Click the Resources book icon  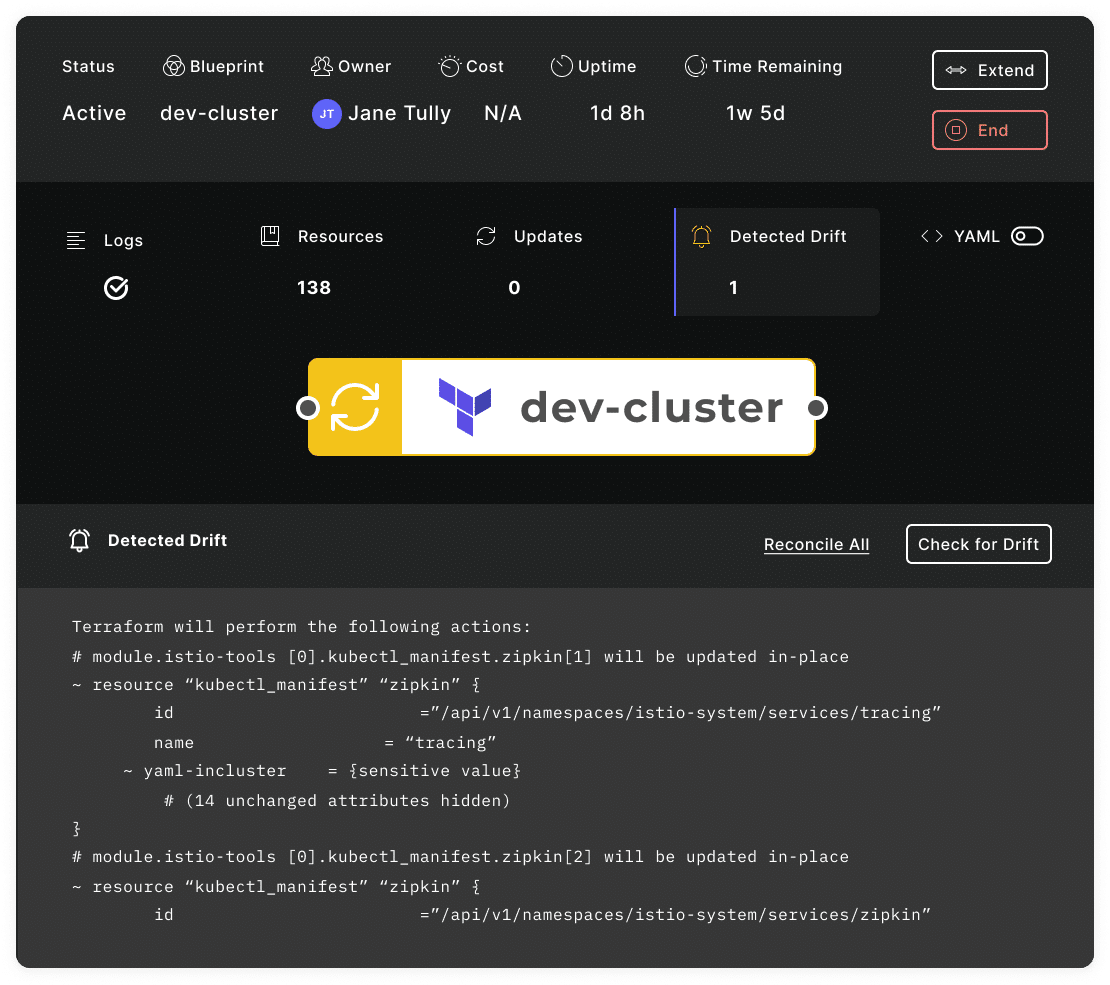(270, 236)
